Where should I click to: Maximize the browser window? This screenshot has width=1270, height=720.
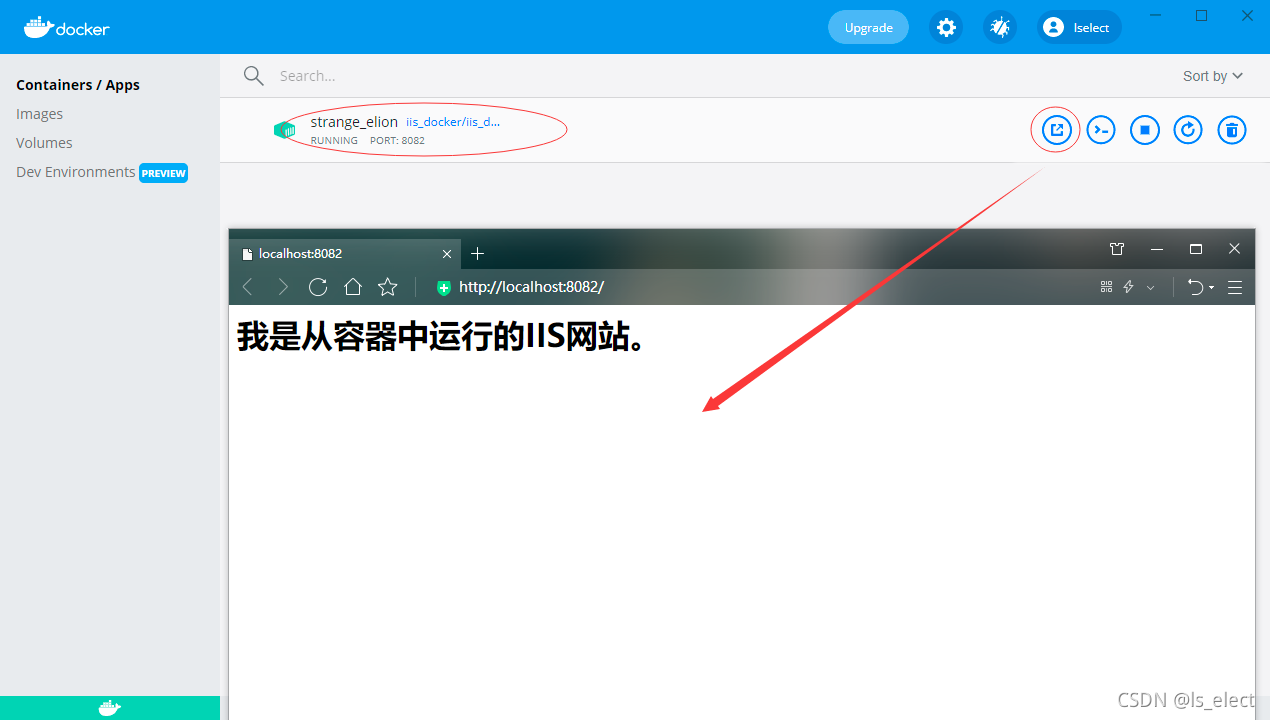[x=1196, y=249]
